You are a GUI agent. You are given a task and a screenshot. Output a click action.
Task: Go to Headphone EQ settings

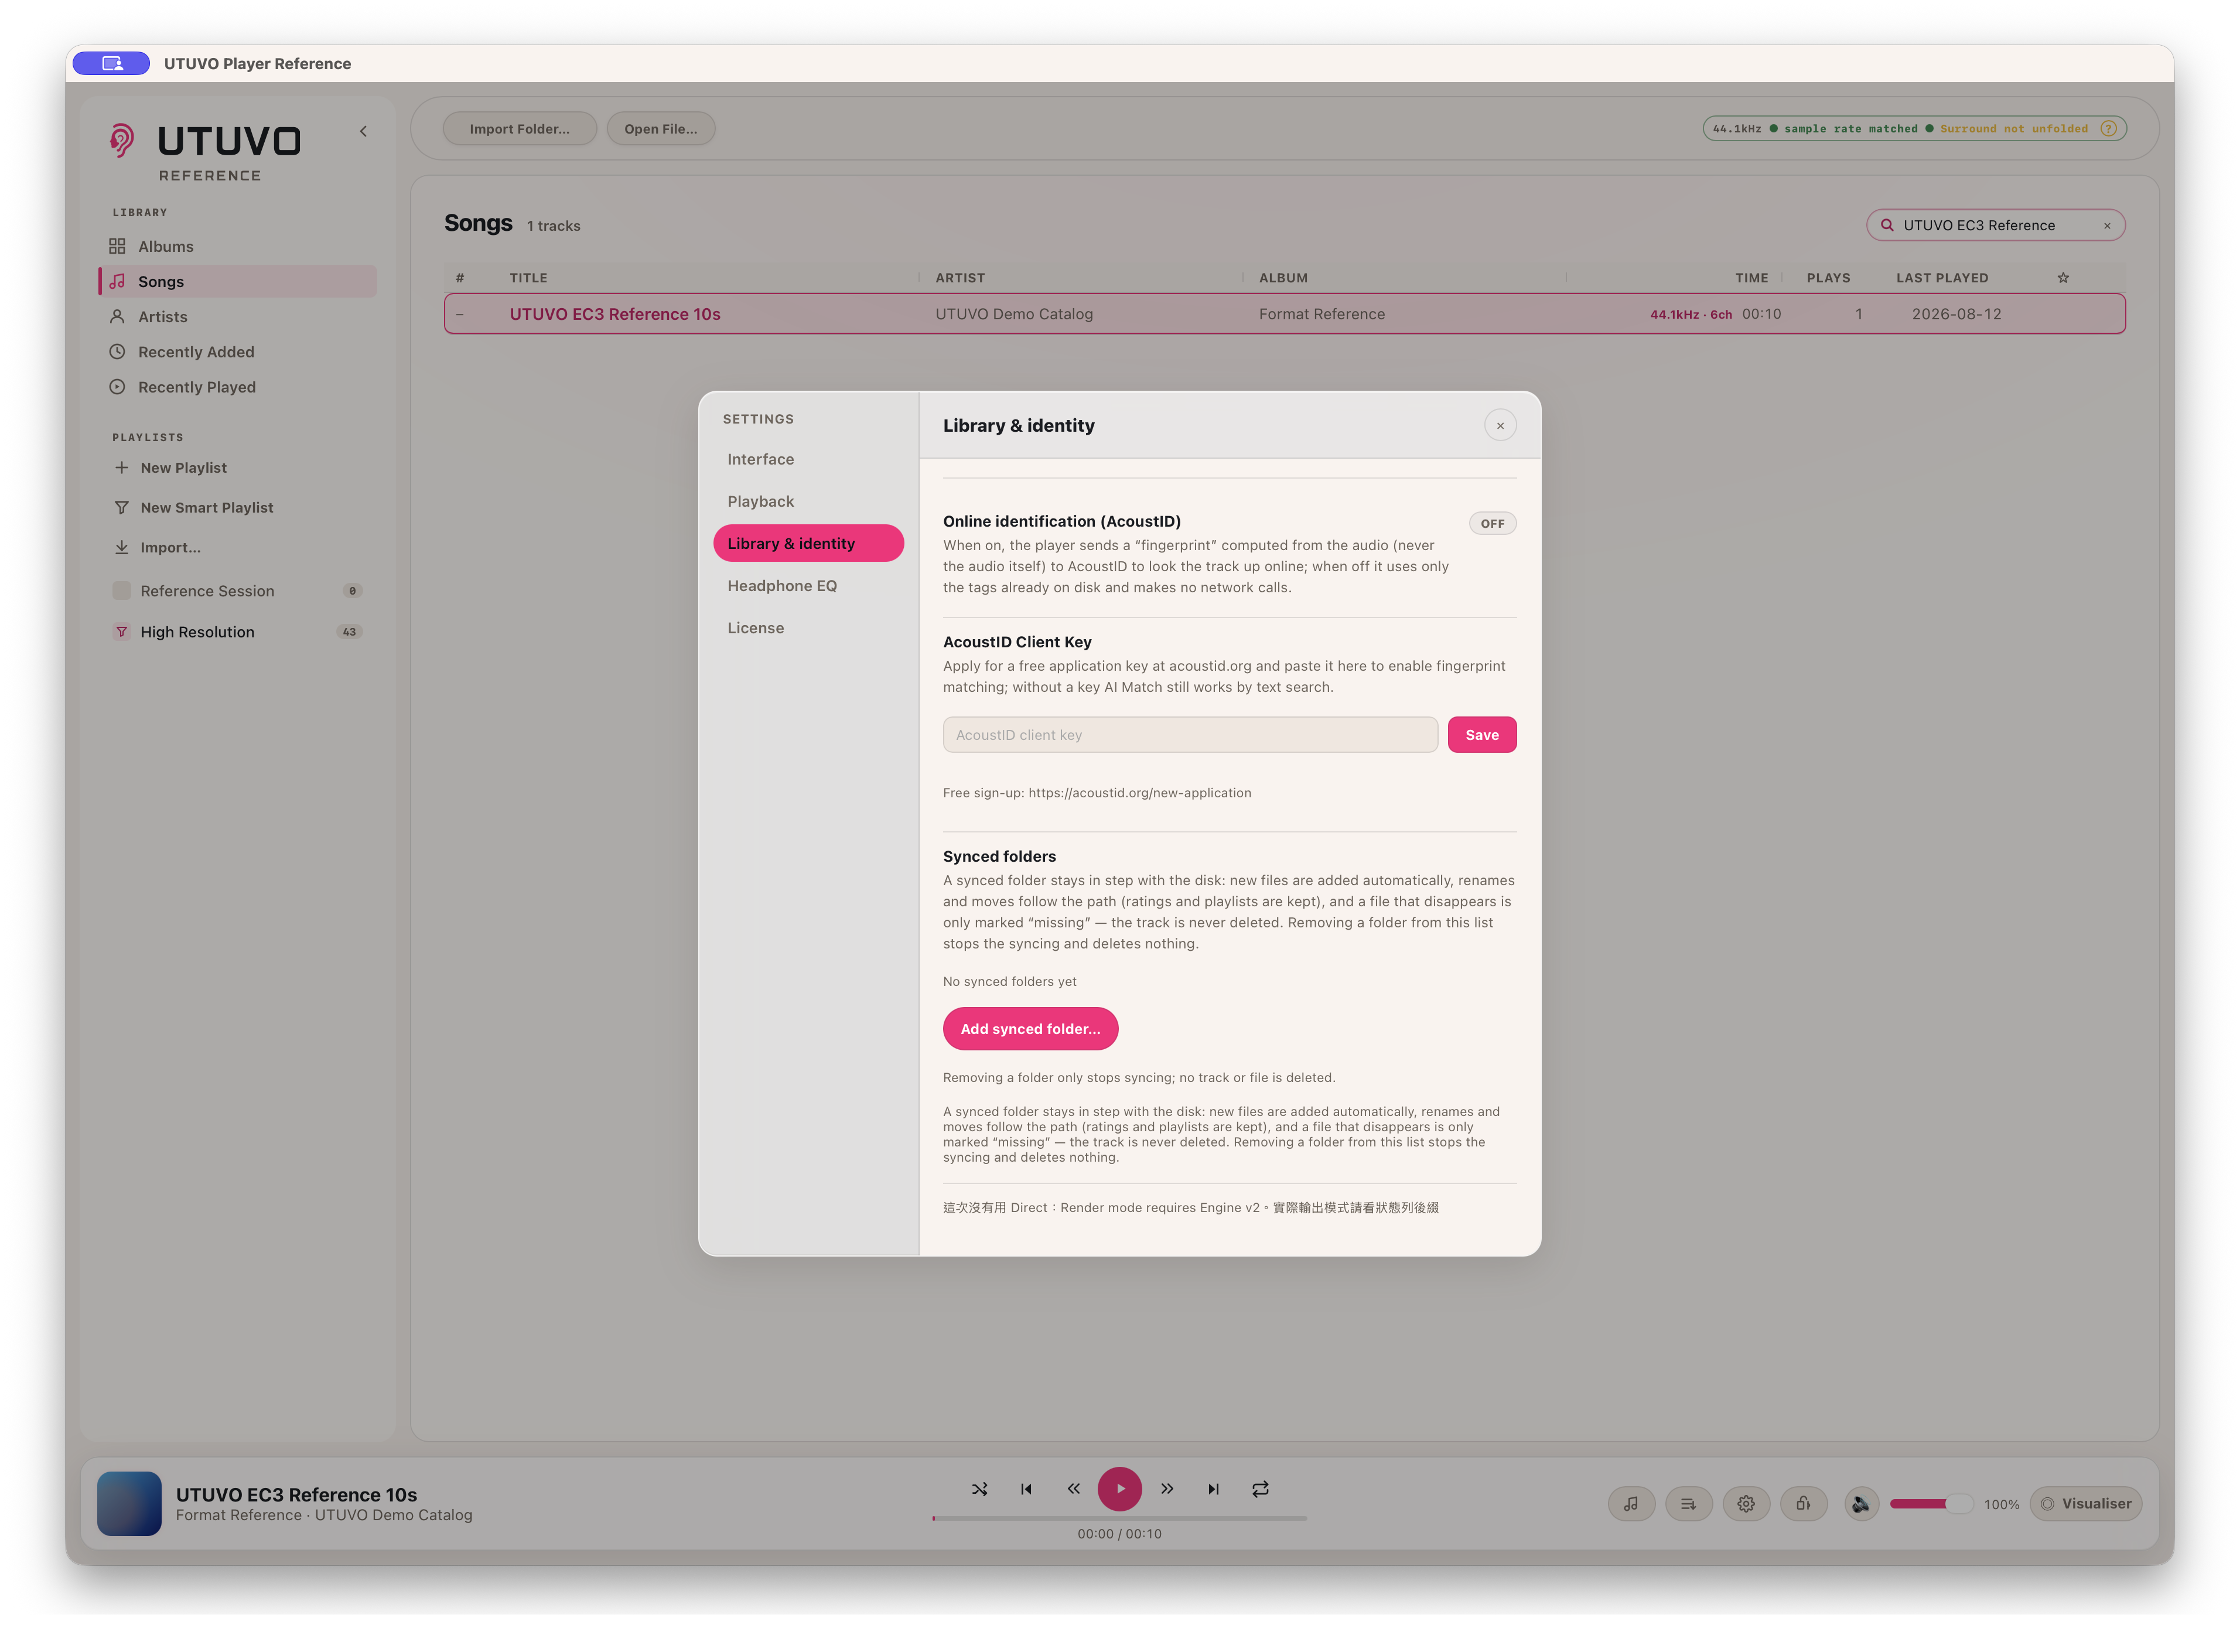point(808,585)
